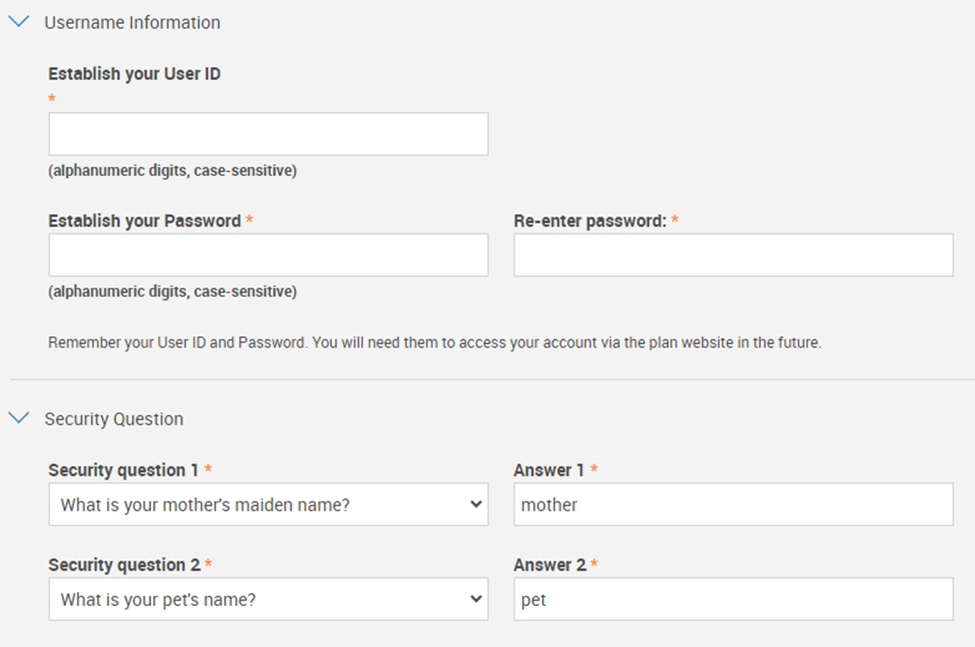The height and width of the screenshot is (647, 975).
Task: Collapse the Username Information section chevron
Action: tap(19, 21)
